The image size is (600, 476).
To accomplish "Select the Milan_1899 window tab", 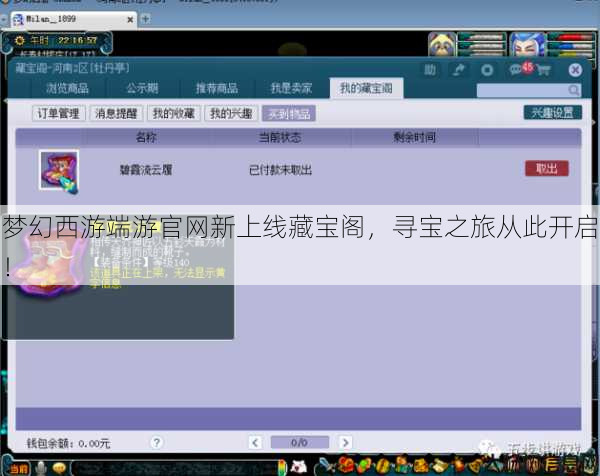I will click(x=73, y=19).
